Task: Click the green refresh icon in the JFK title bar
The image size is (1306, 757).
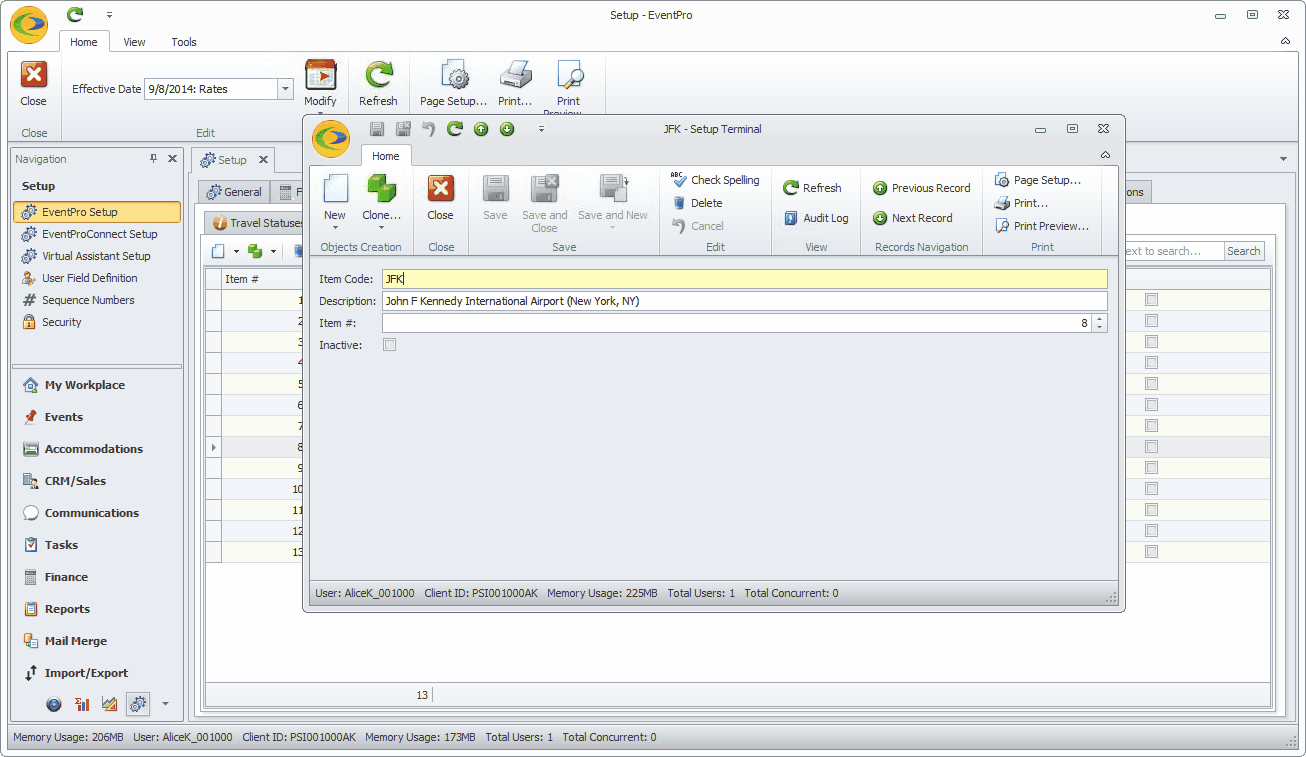Action: 455,129
